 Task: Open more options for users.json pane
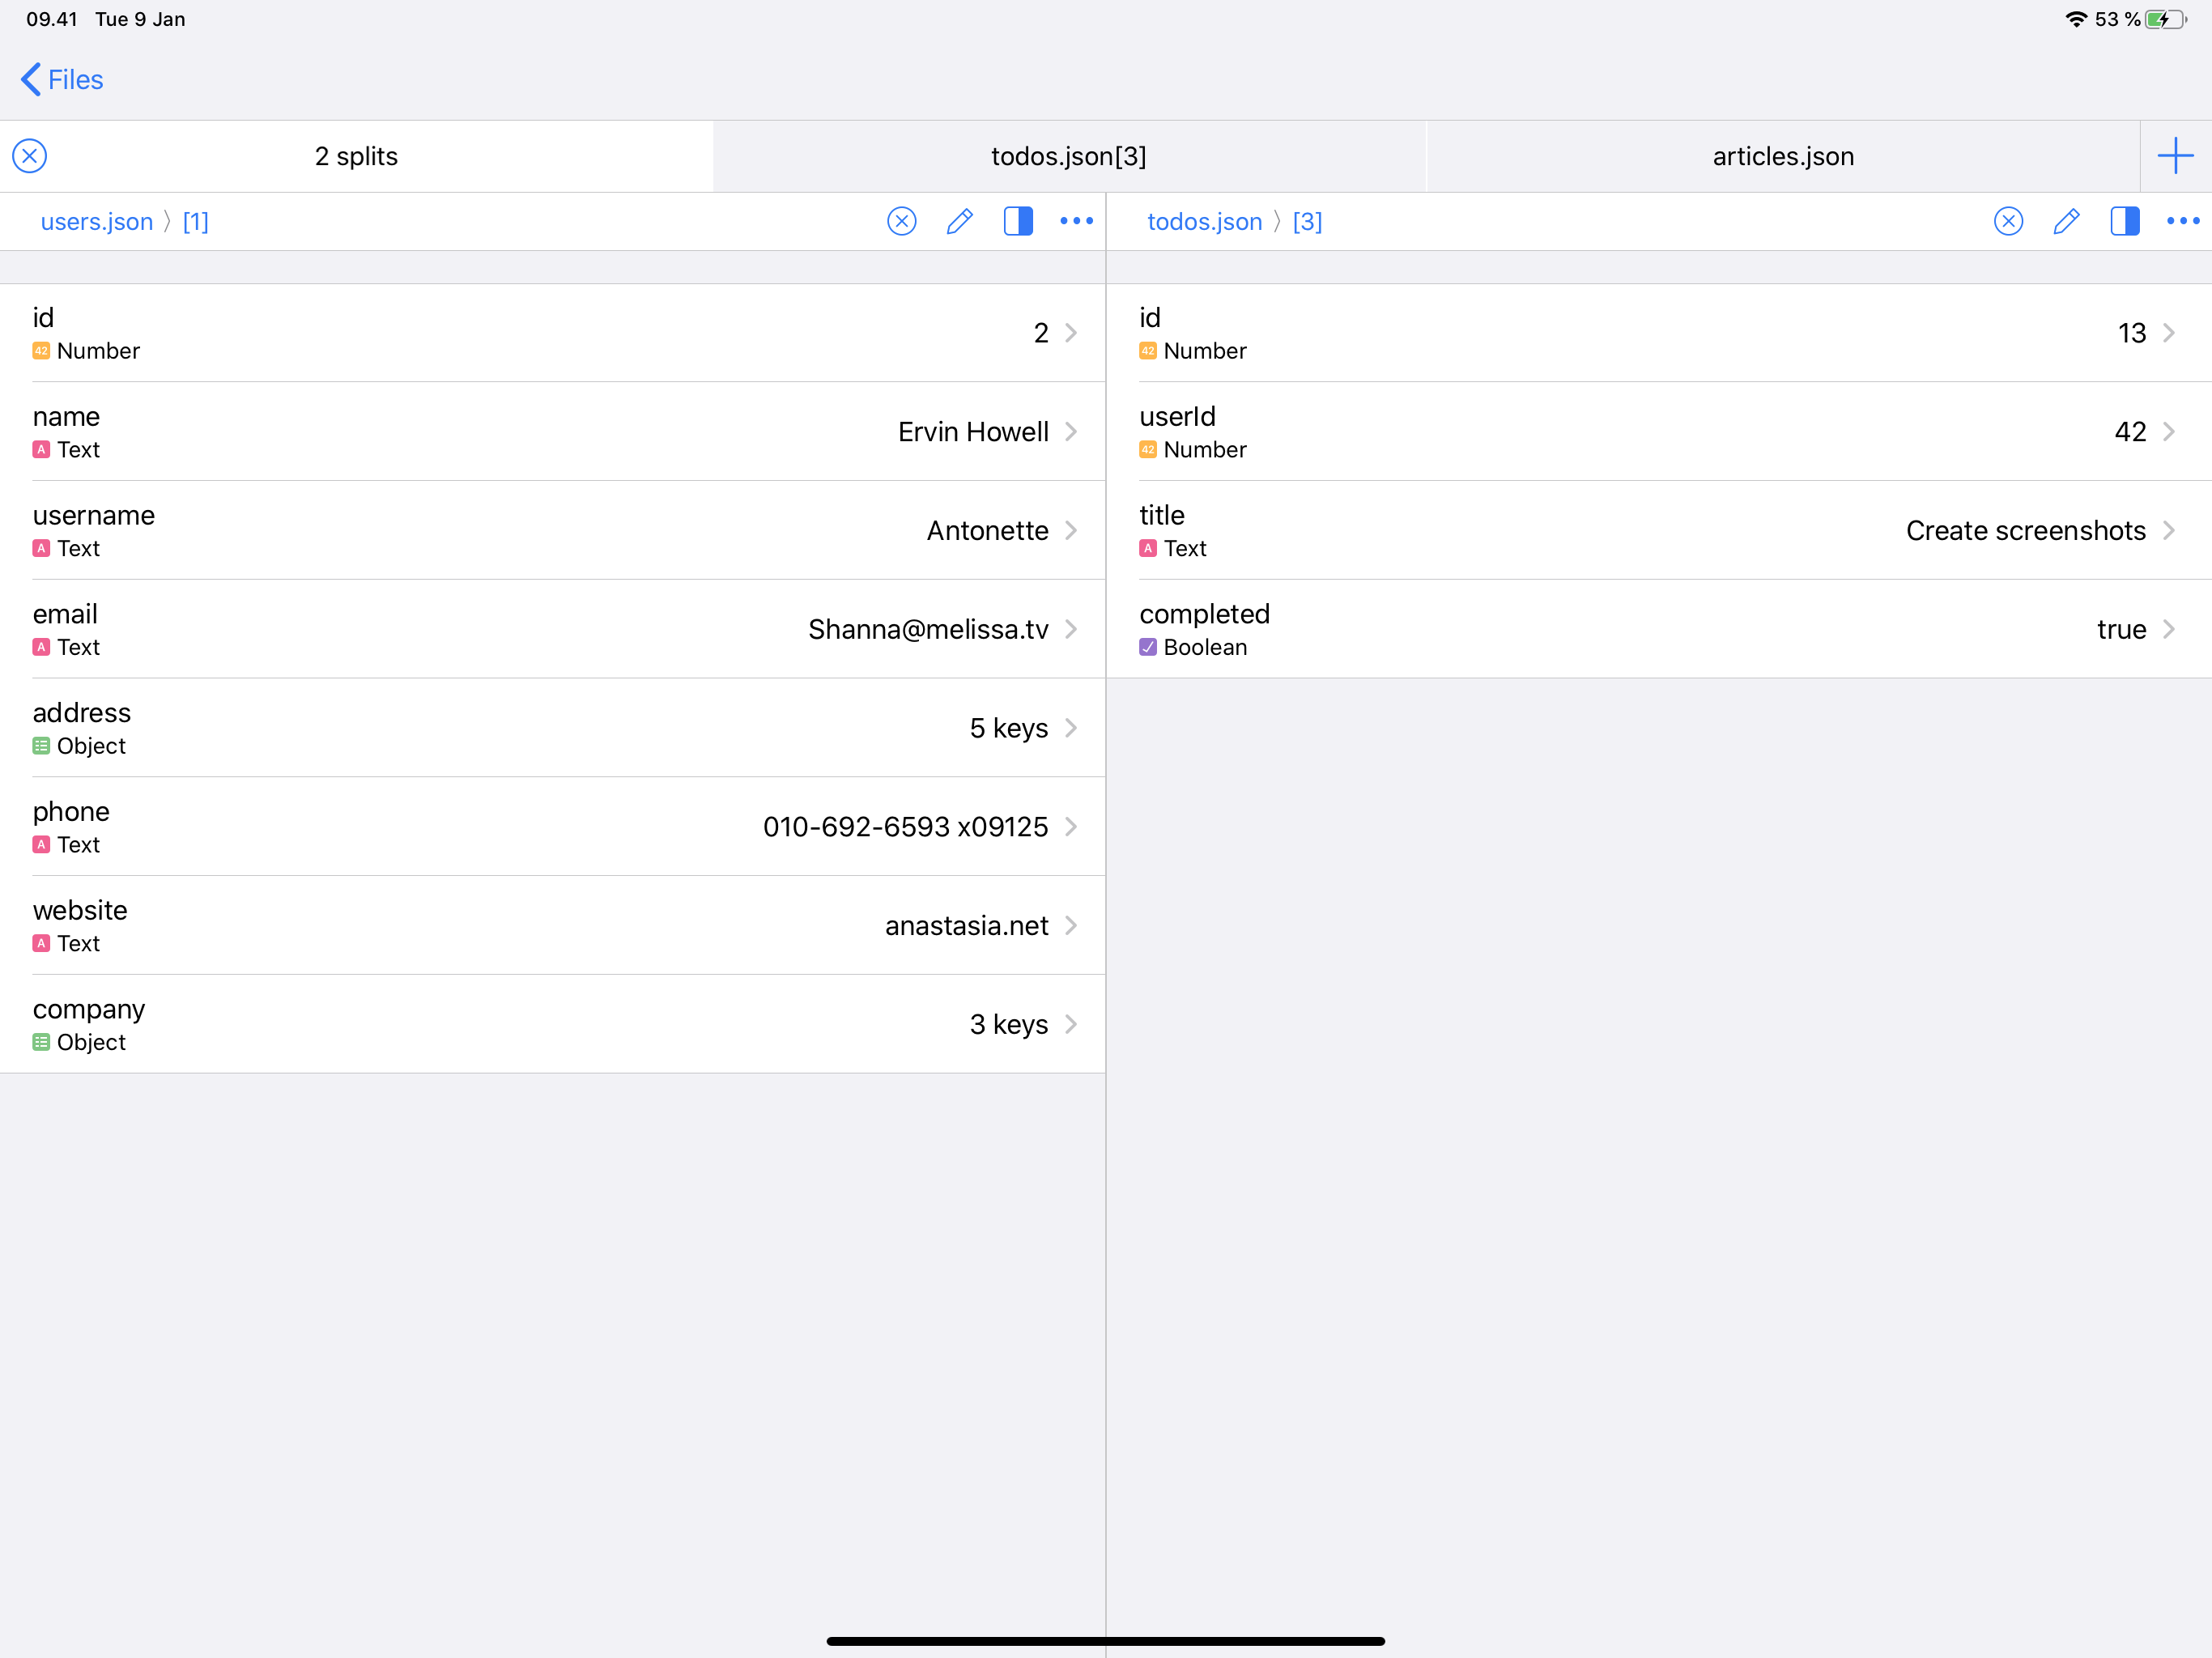(1076, 221)
